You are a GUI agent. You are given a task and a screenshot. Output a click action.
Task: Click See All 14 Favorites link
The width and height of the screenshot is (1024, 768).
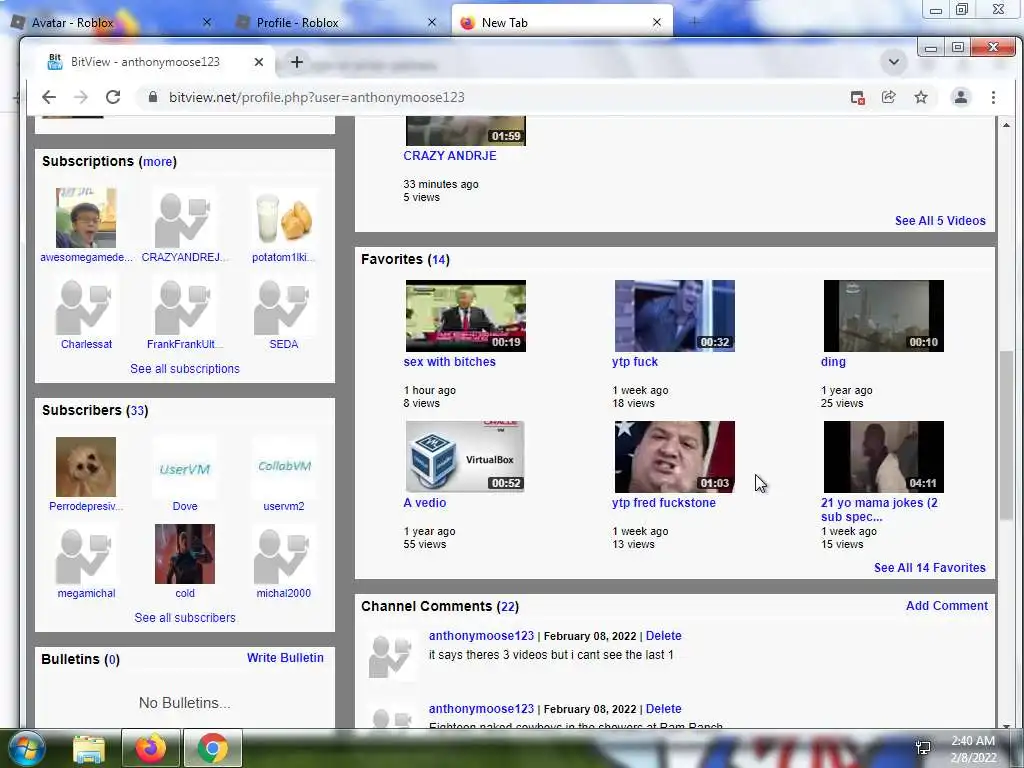coord(929,568)
